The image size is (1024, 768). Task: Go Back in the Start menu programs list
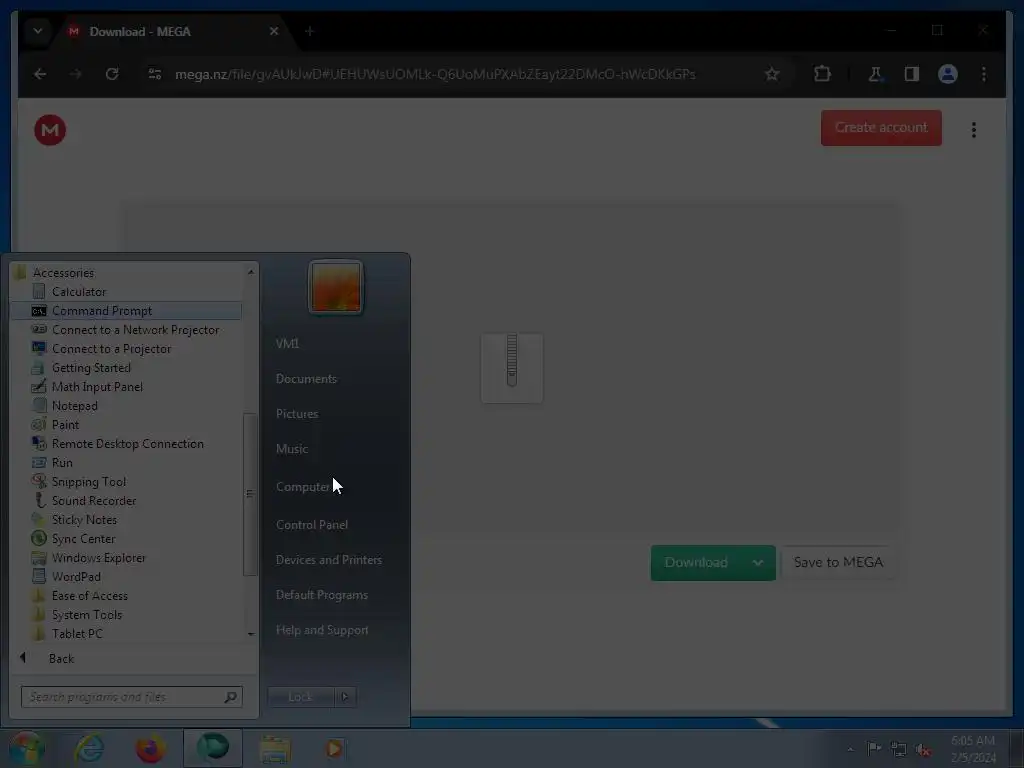[x=61, y=658]
